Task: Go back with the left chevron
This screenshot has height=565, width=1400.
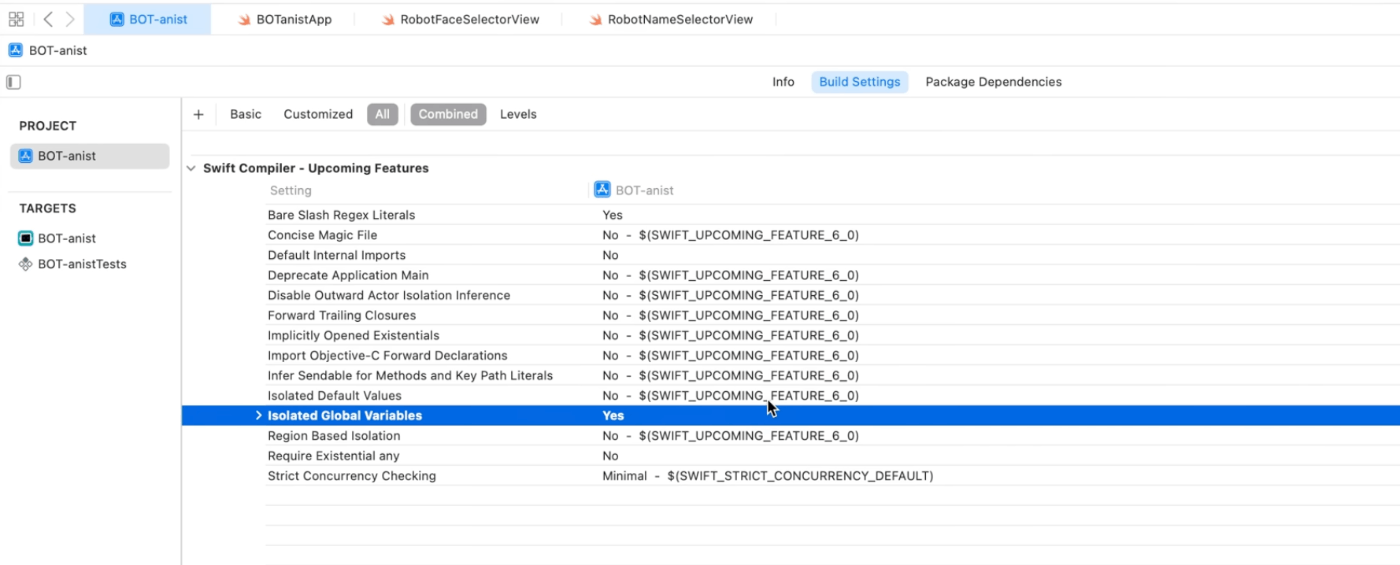Action: pos(48,19)
